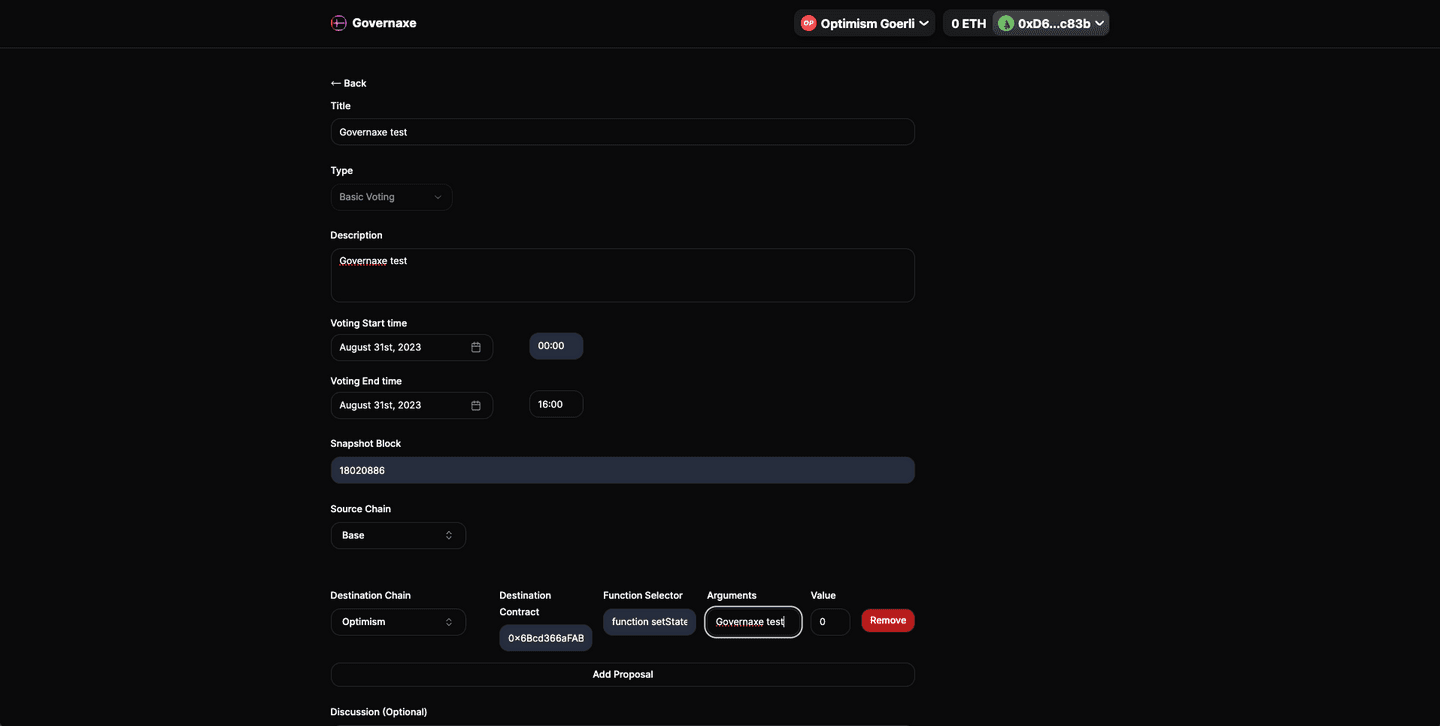Click the green wallet avatar icon
Screen dimensions: 1440x726
[x=1006, y=23]
